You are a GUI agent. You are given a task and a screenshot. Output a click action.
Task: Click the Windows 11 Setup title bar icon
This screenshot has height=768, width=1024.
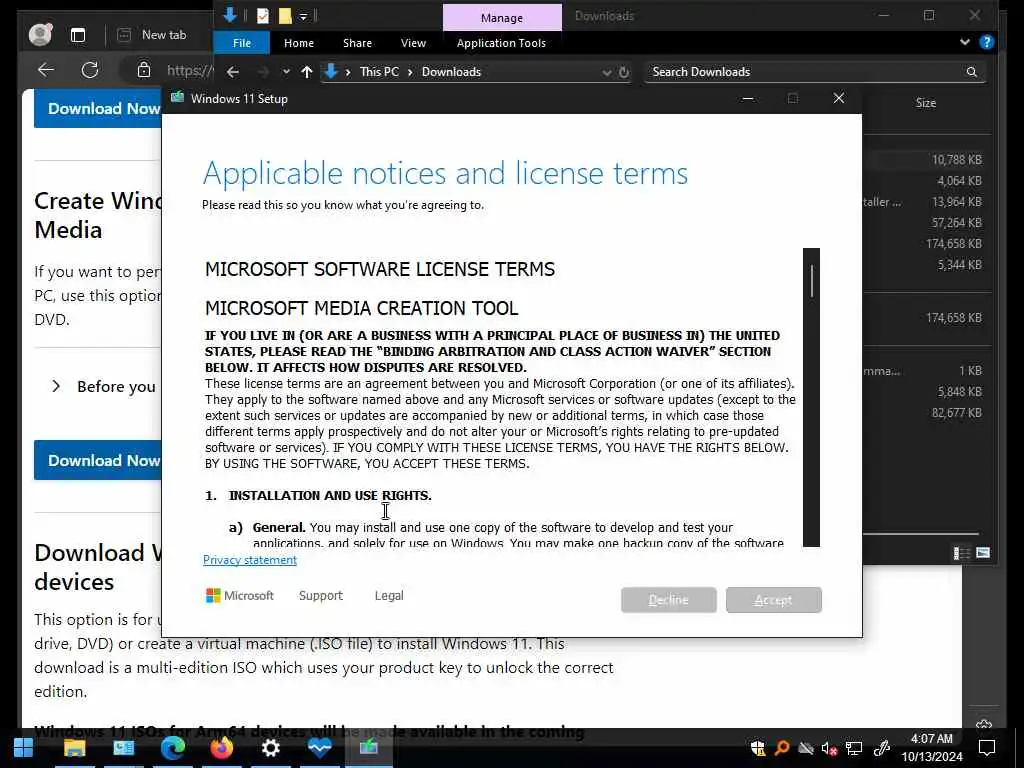pyautogui.click(x=177, y=98)
